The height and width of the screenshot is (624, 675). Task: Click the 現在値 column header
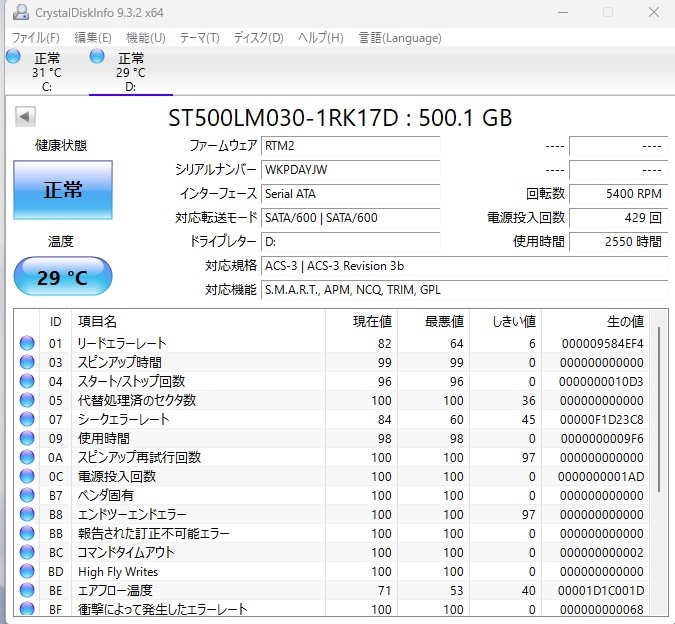coord(361,321)
